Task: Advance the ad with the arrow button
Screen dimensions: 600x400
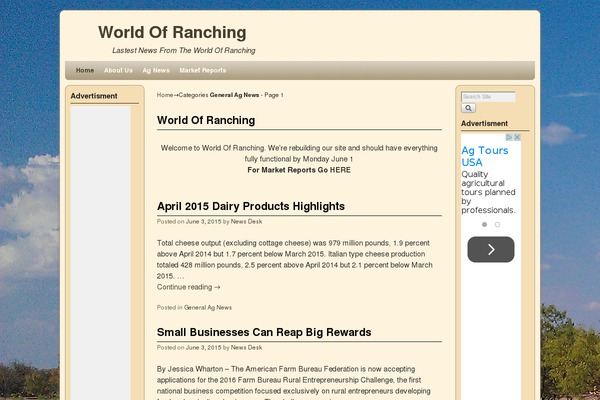Action: 491,250
